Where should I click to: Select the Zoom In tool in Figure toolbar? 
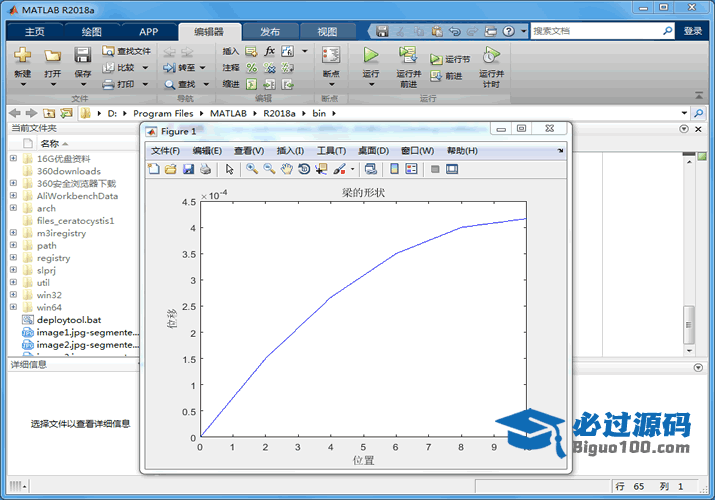pyautogui.click(x=252, y=169)
